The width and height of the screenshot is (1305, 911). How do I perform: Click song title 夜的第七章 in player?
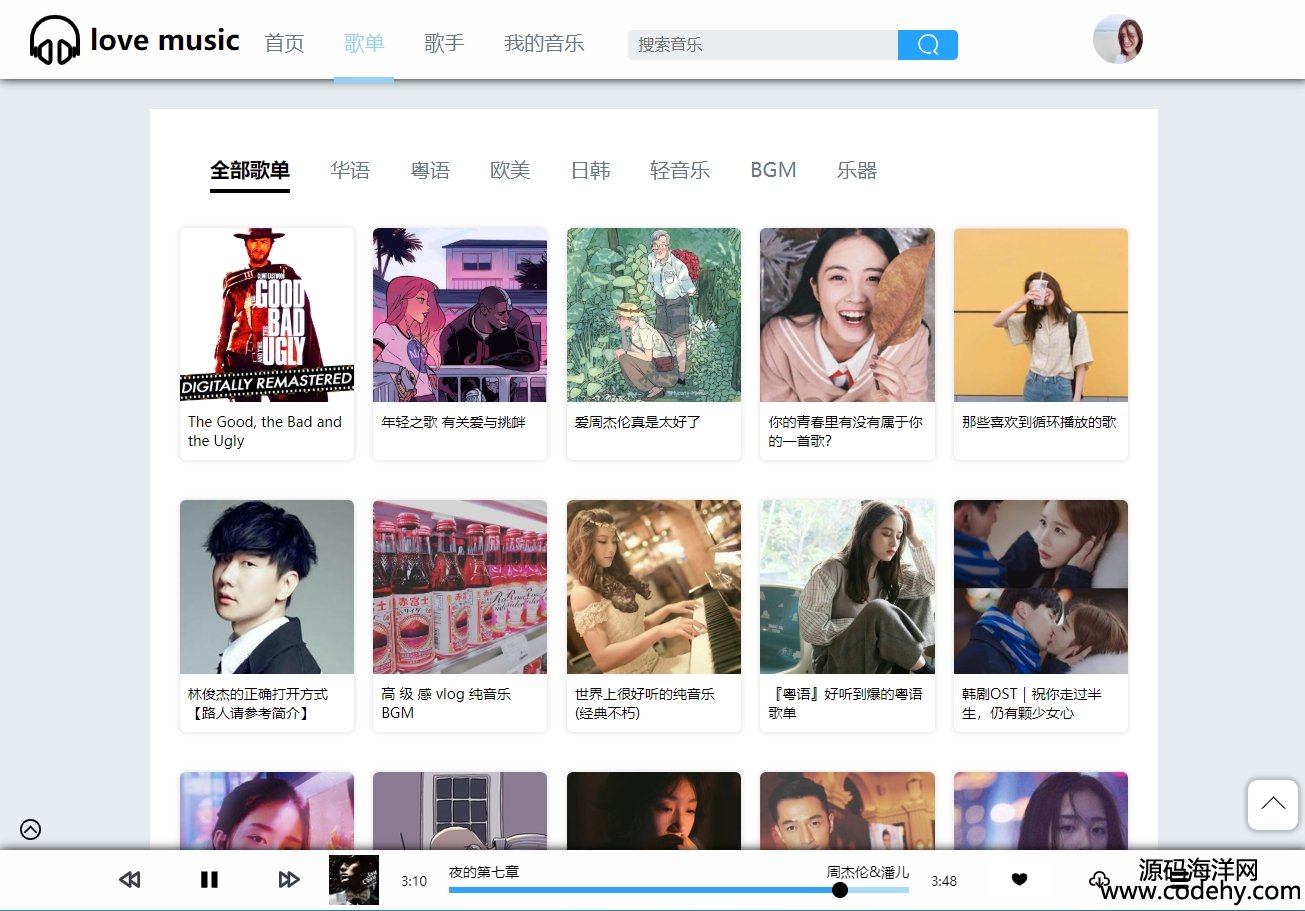pos(484,872)
